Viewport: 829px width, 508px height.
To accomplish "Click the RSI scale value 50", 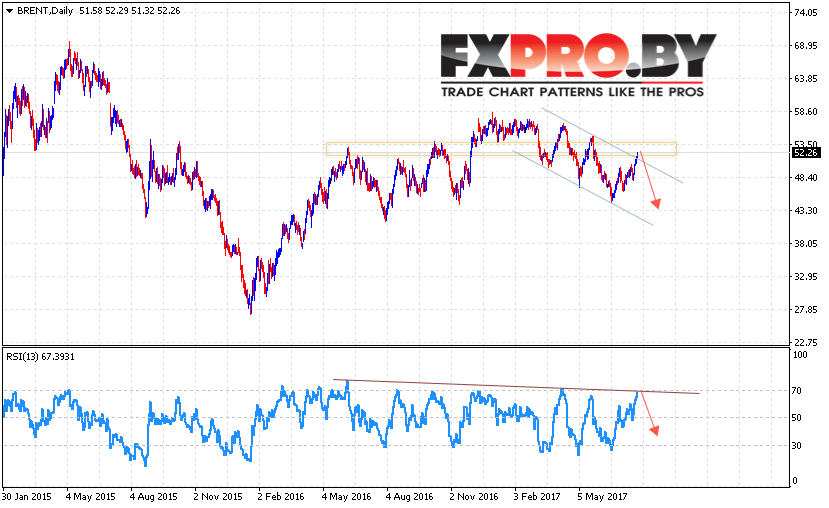I will click(797, 418).
